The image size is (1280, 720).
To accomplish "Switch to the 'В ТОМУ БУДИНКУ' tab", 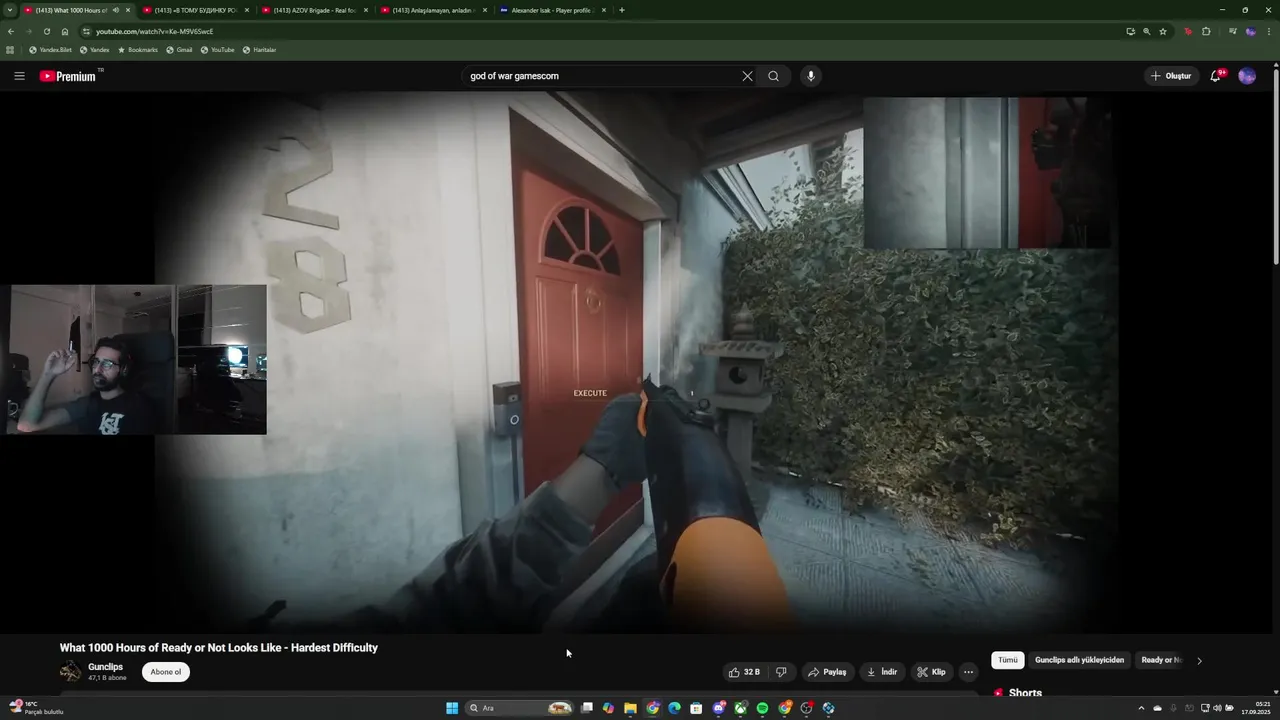I will 195,10.
